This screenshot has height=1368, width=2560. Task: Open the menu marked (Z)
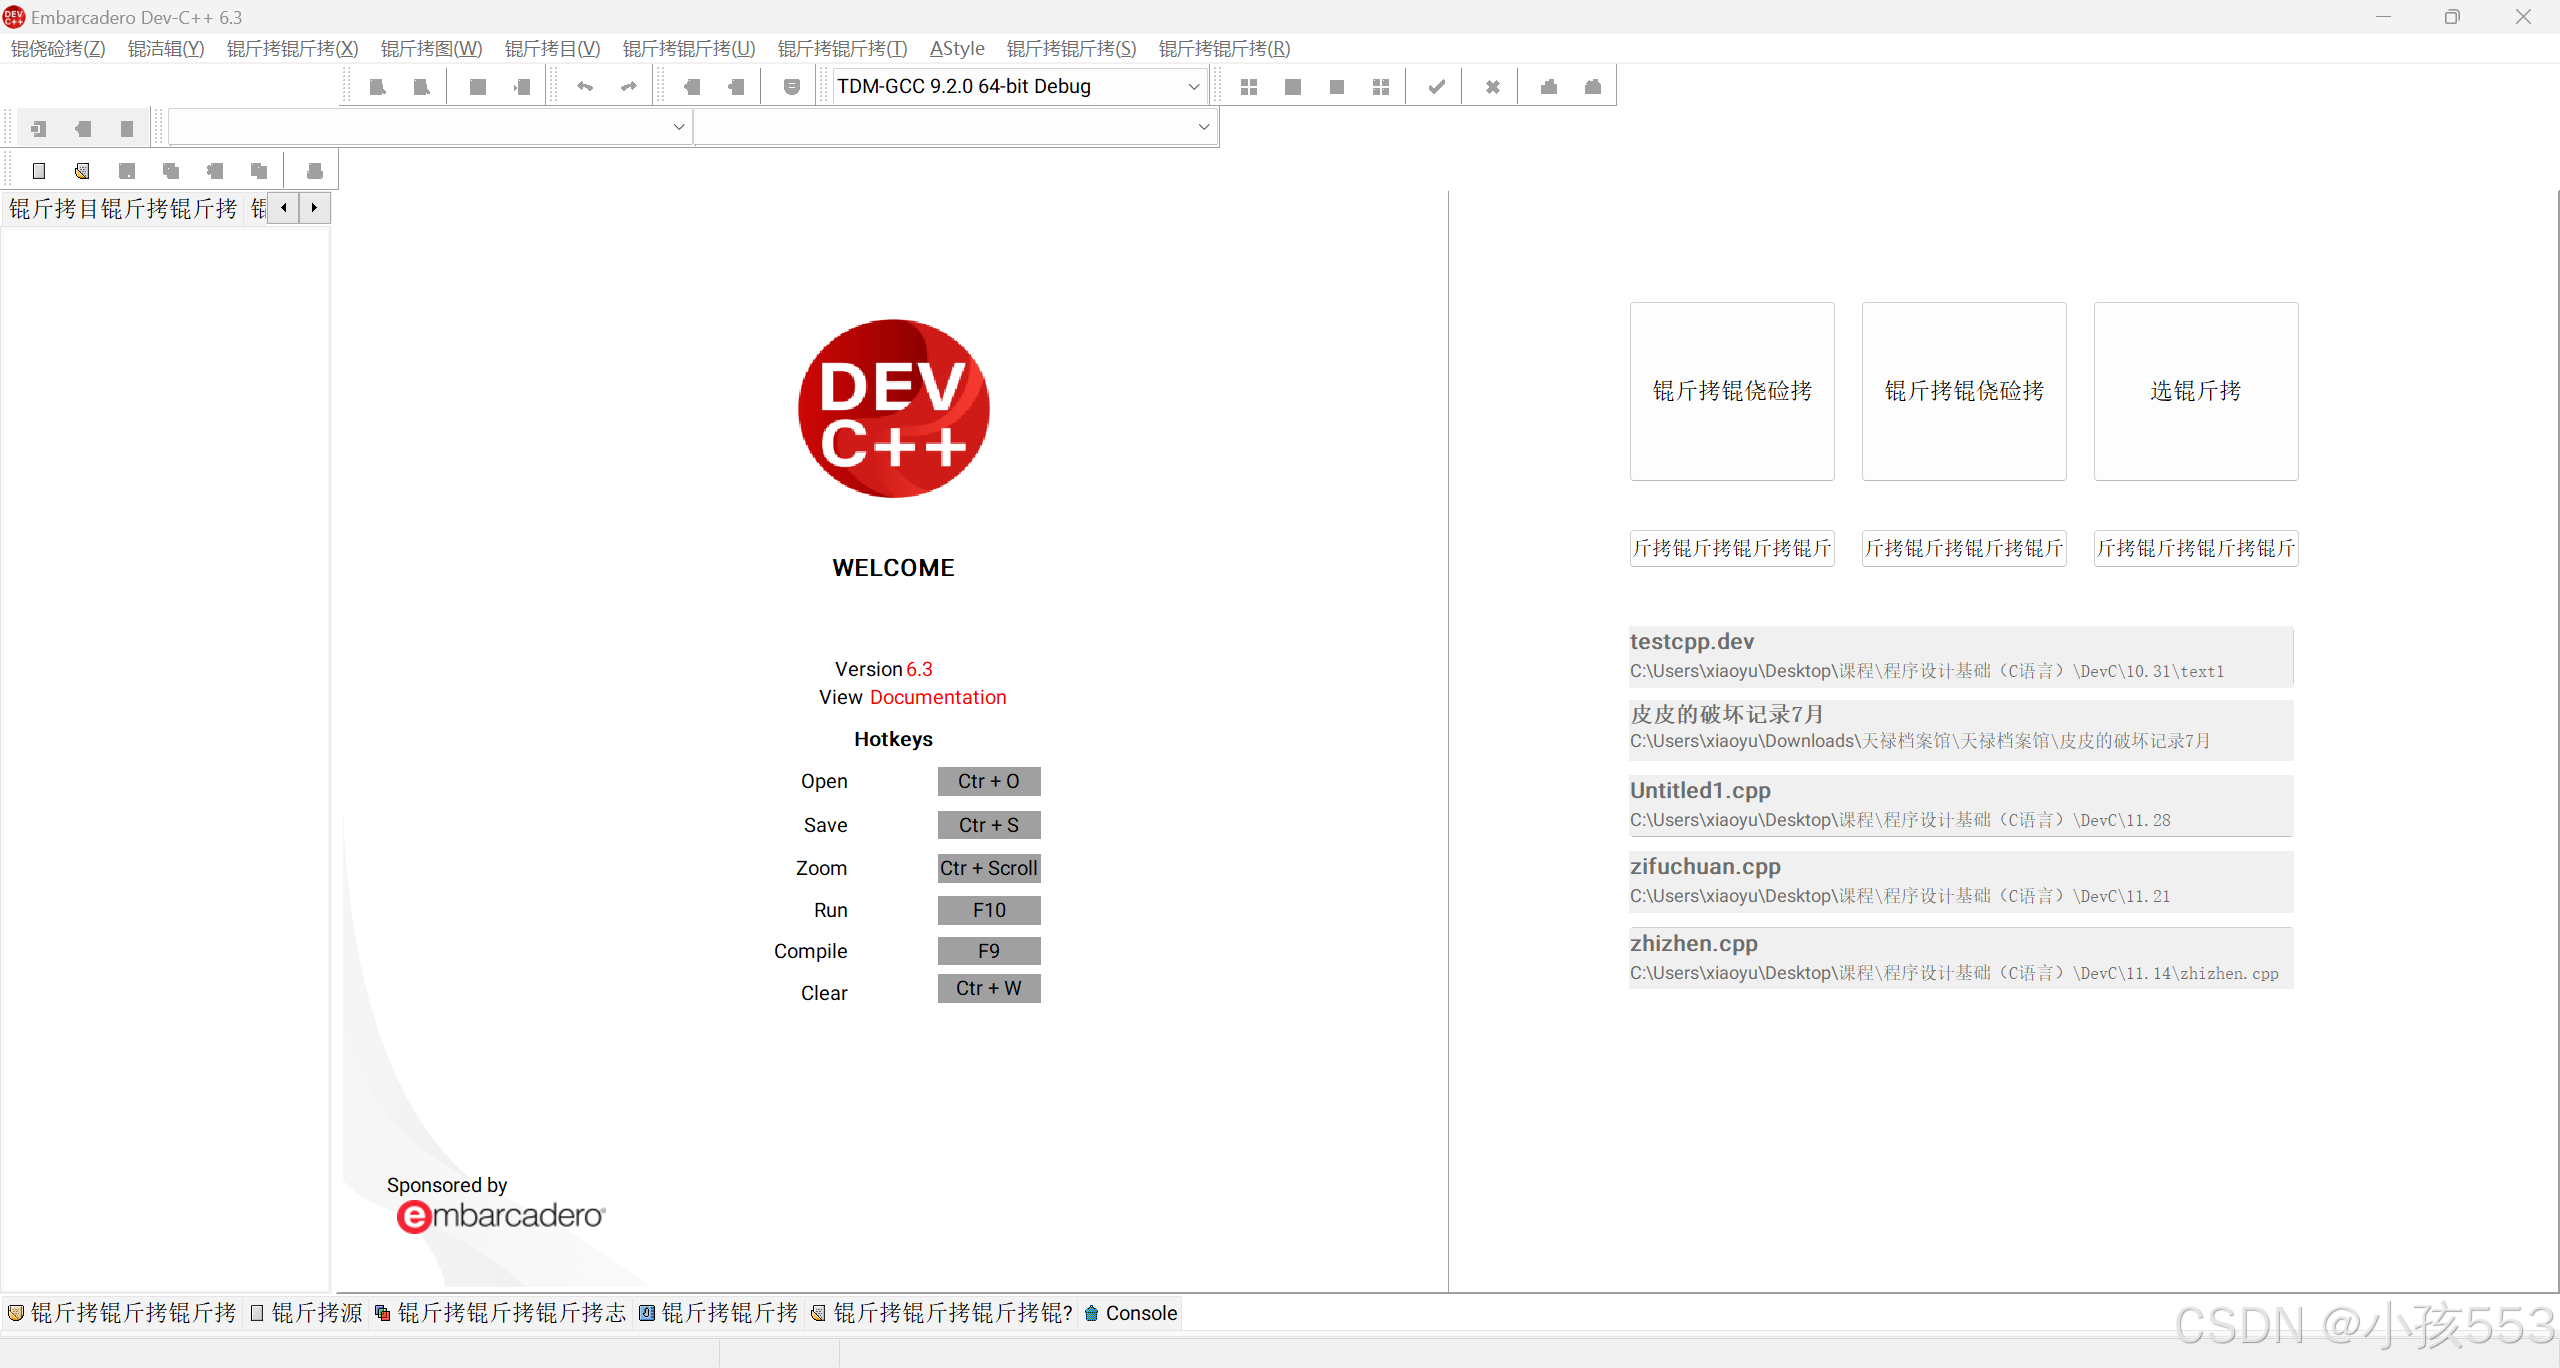58,49
